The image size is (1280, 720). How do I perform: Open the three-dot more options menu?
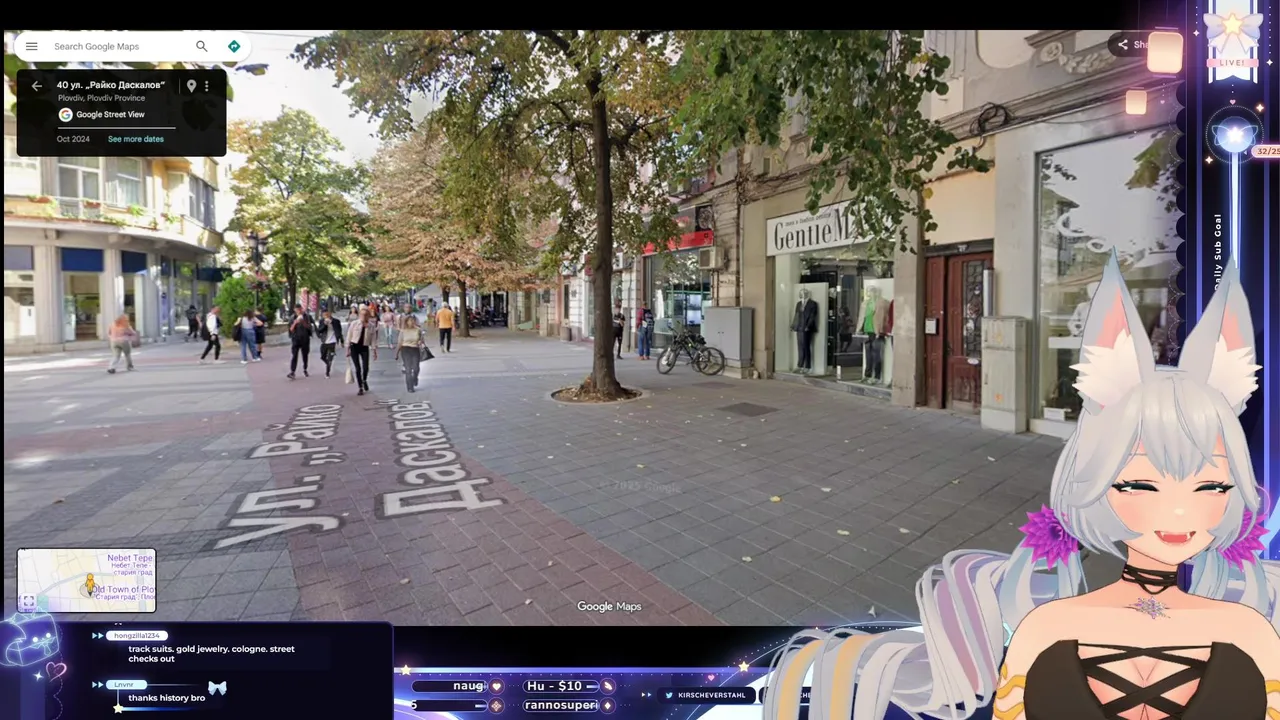click(x=207, y=86)
